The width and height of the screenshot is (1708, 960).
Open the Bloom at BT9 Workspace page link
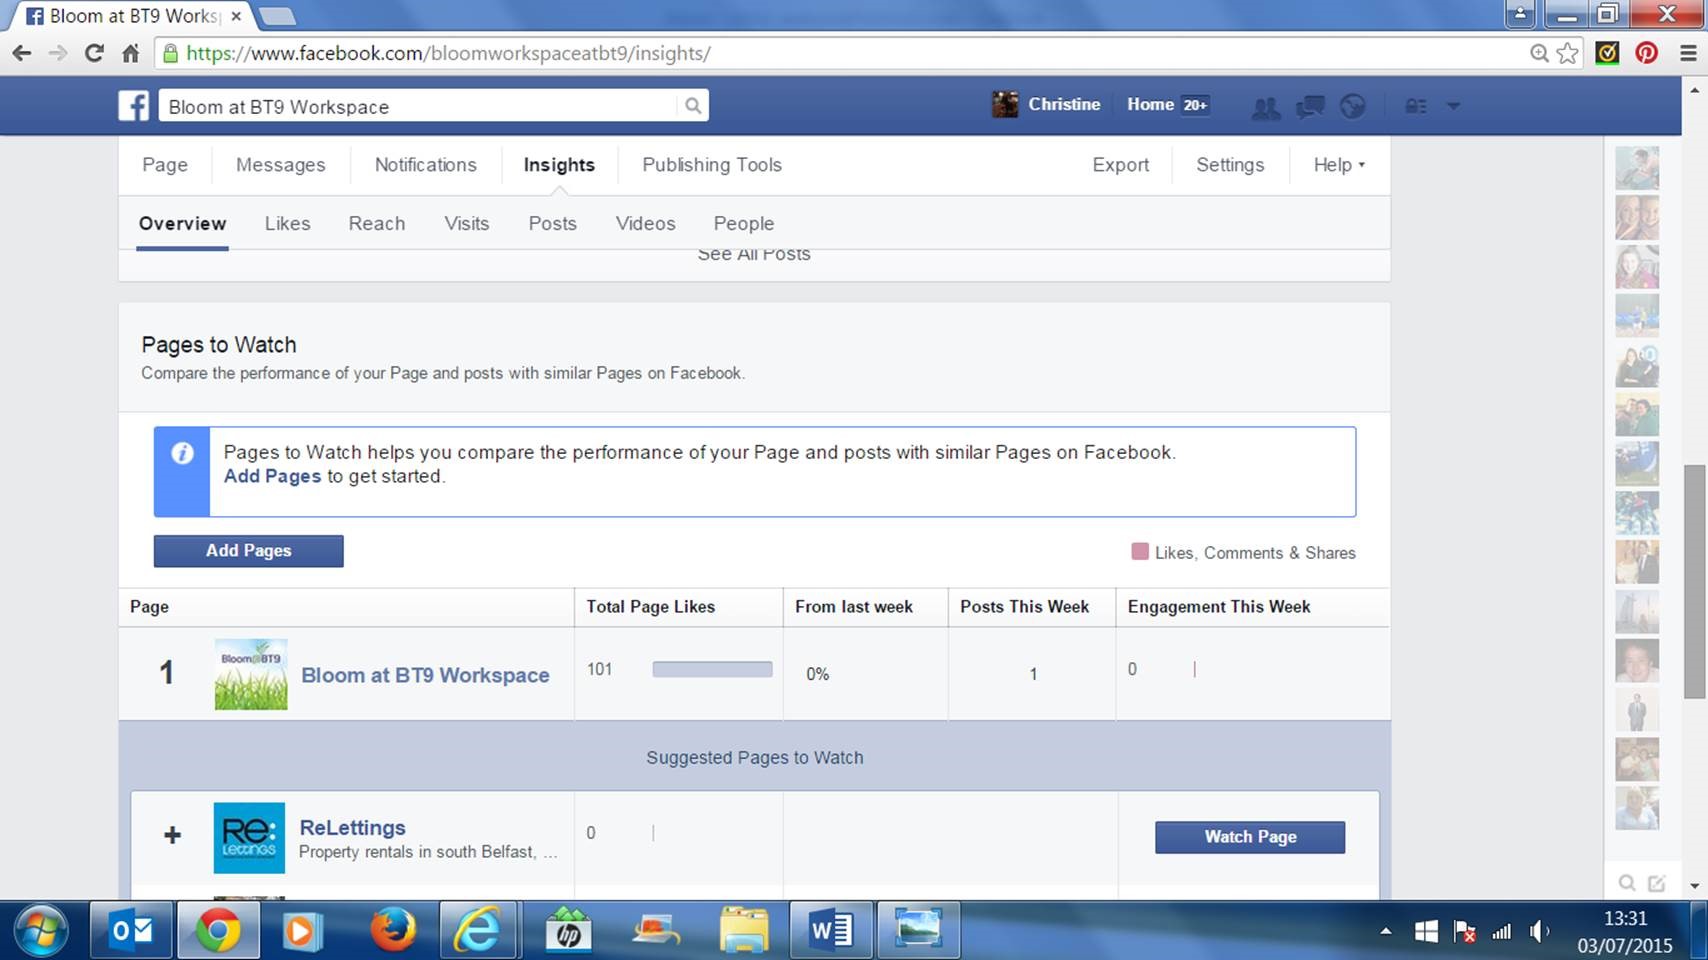point(425,675)
